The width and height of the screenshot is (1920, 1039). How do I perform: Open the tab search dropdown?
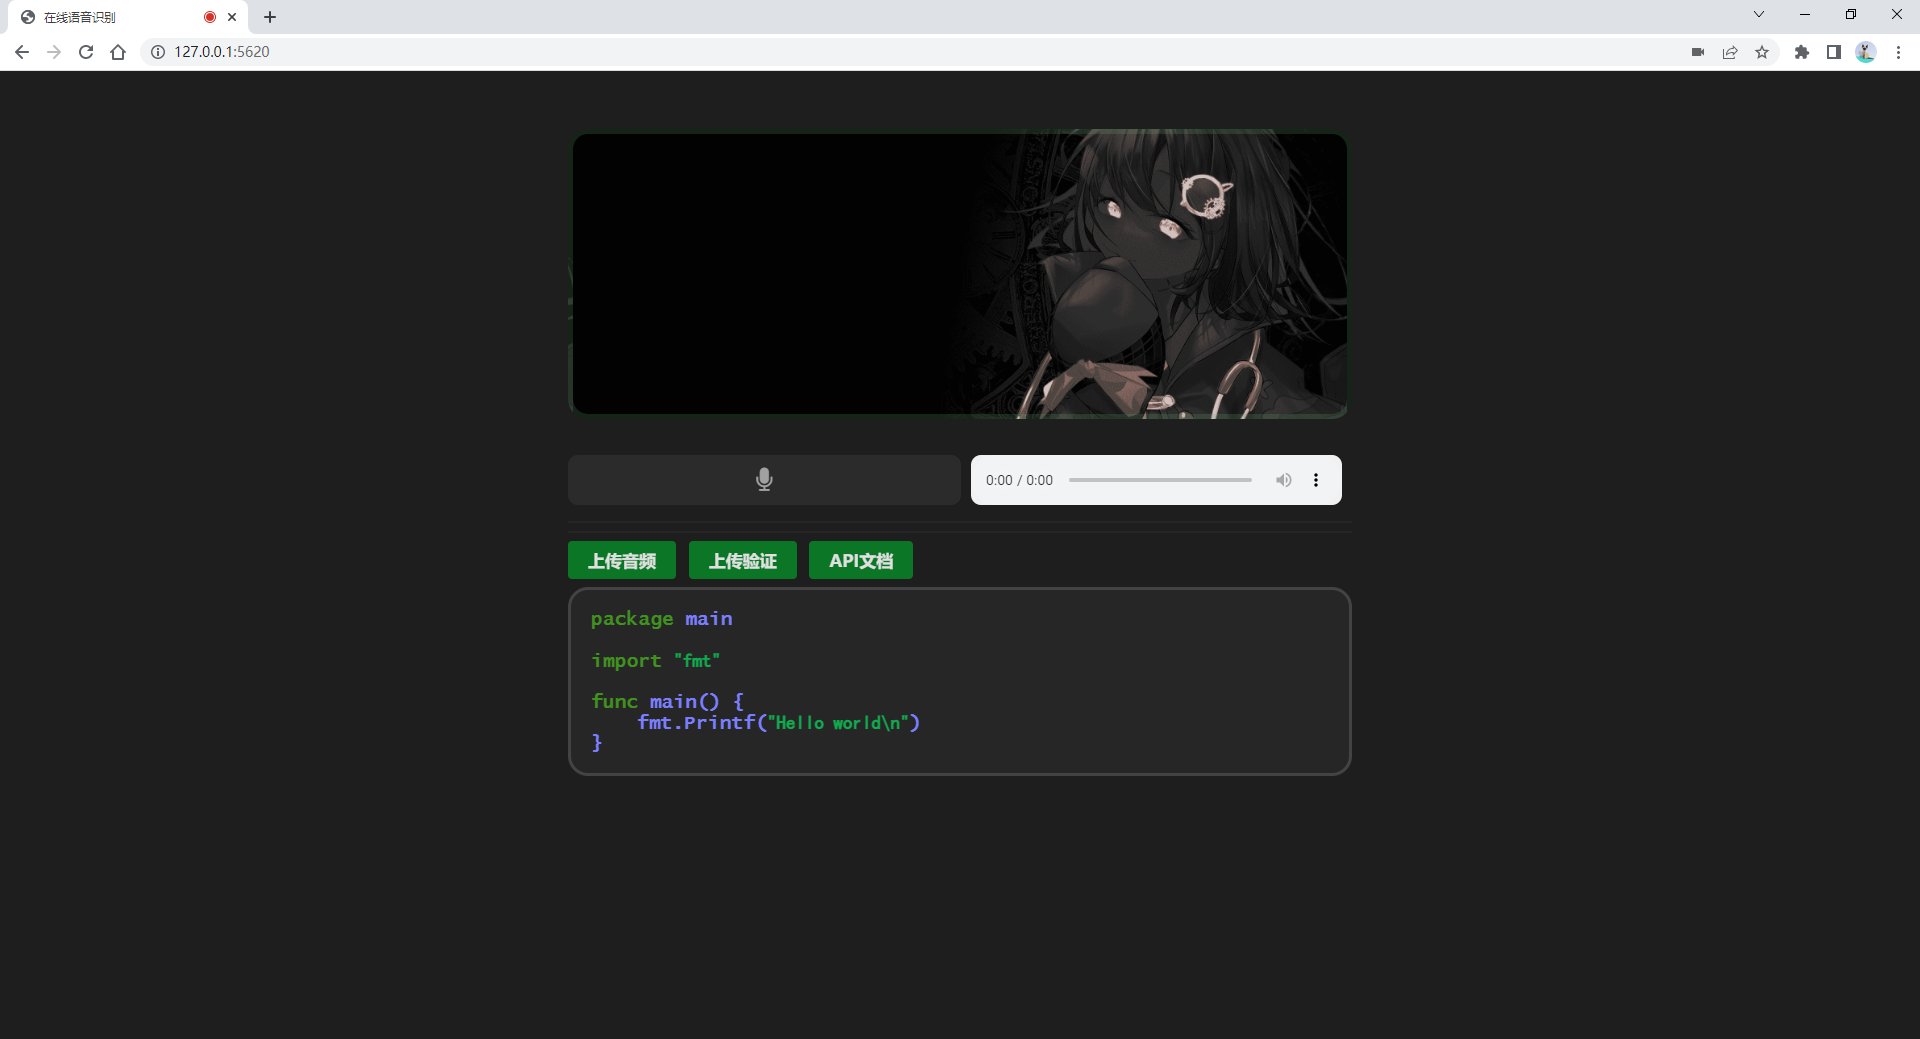tap(1759, 15)
